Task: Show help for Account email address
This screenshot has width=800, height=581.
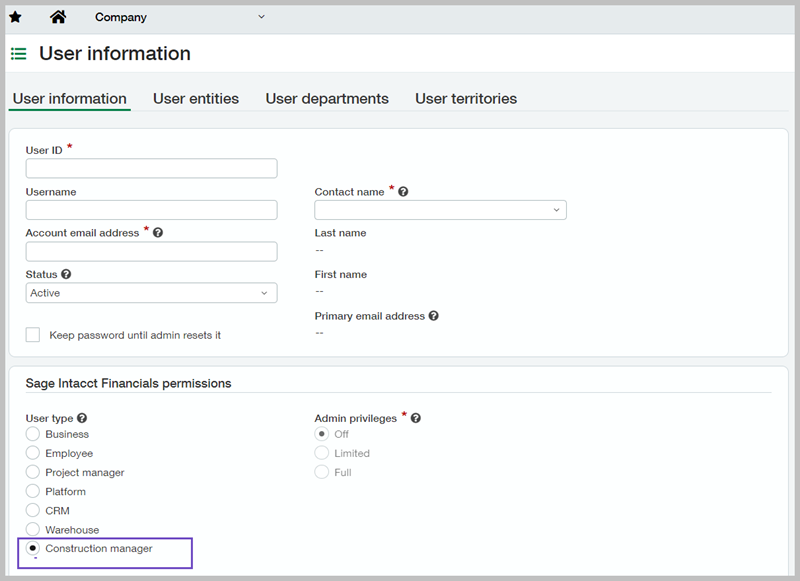Action: (x=158, y=233)
